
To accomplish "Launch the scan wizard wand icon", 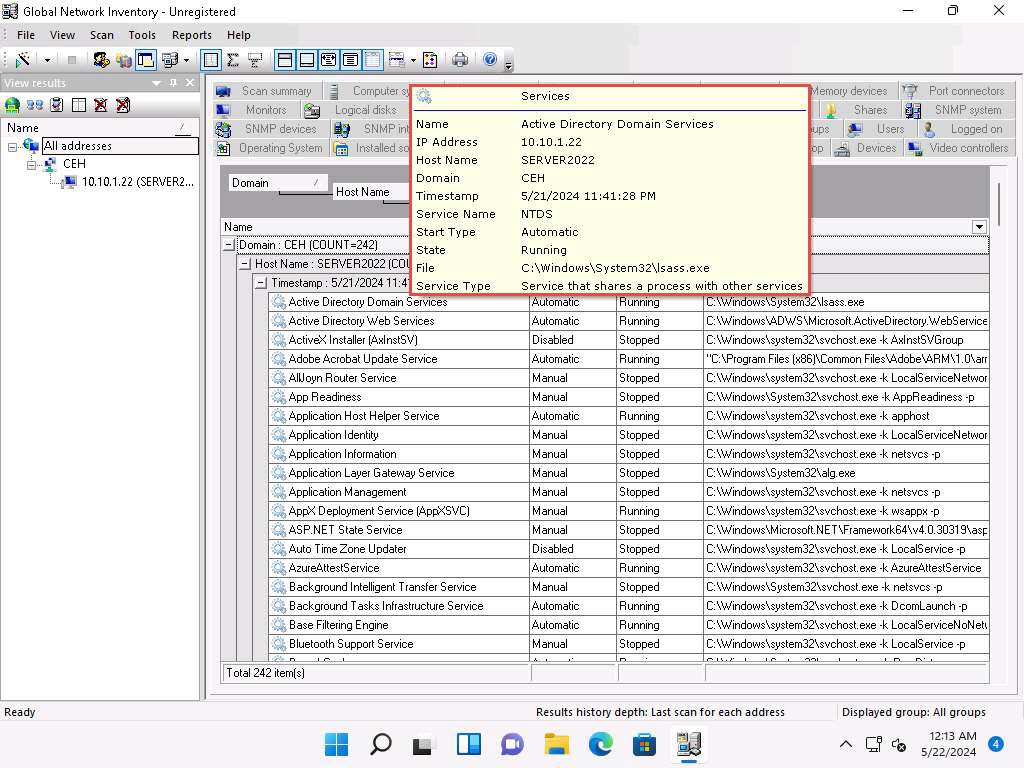I will pos(22,60).
